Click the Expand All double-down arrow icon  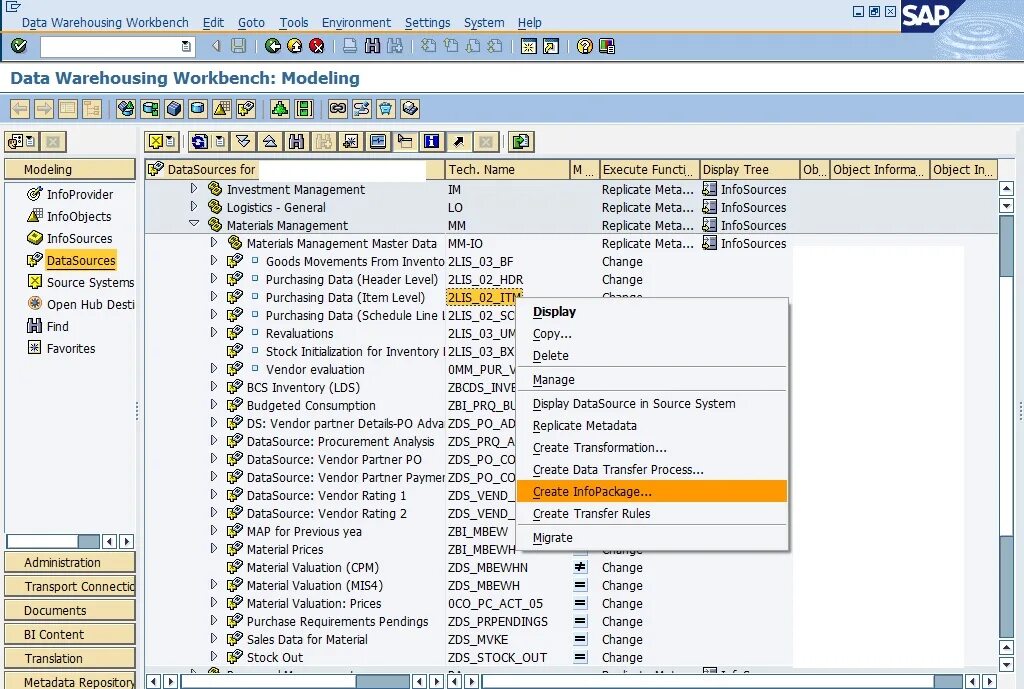click(244, 141)
